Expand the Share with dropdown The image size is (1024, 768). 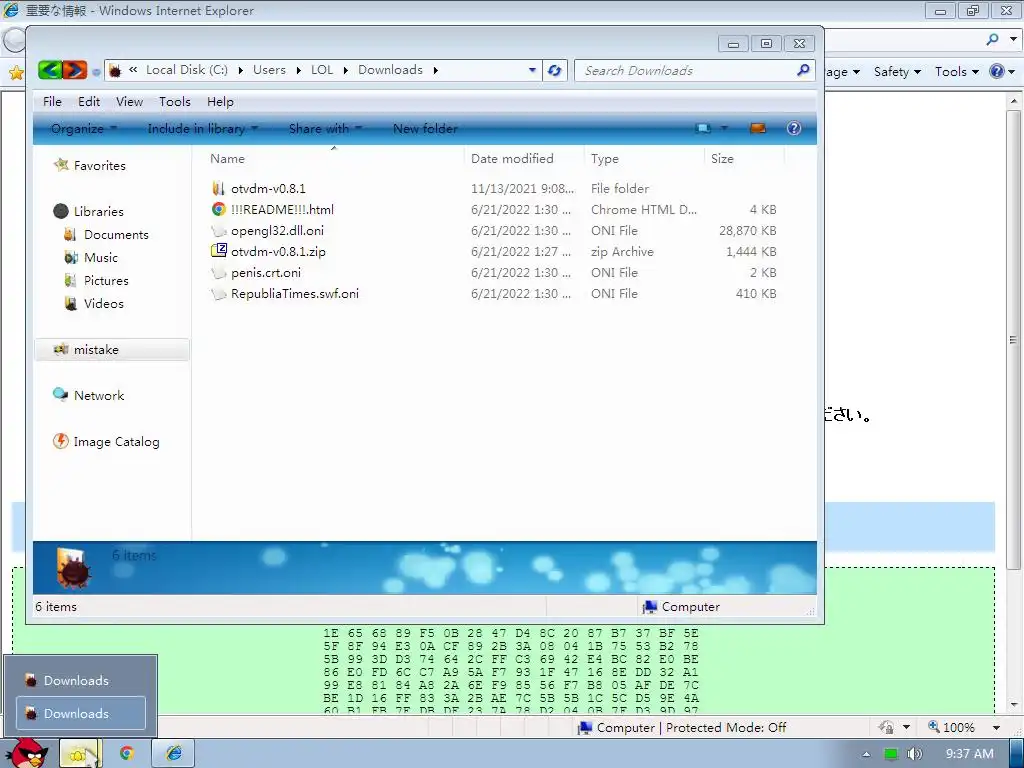tap(325, 128)
